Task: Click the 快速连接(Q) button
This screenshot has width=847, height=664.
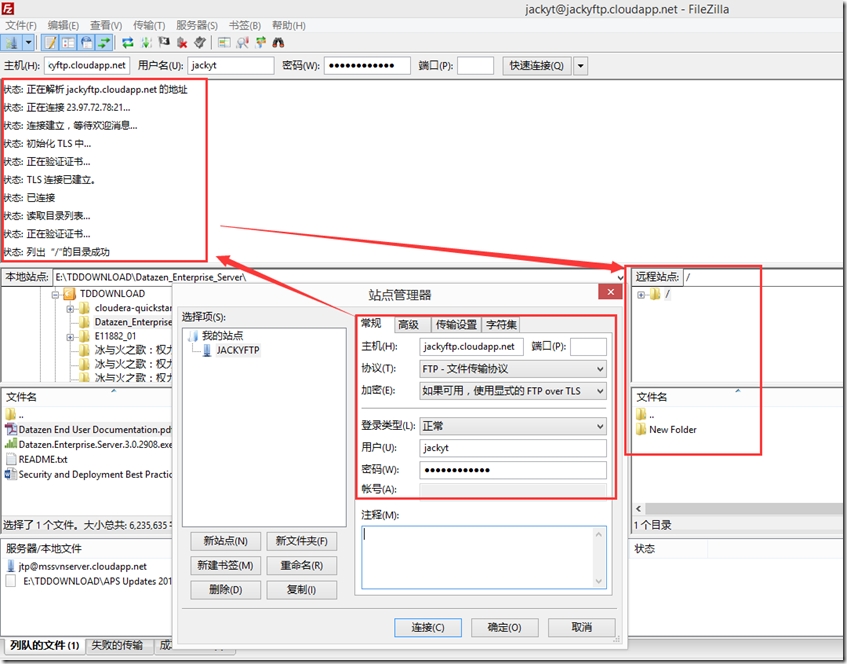Action: click(x=536, y=65)
